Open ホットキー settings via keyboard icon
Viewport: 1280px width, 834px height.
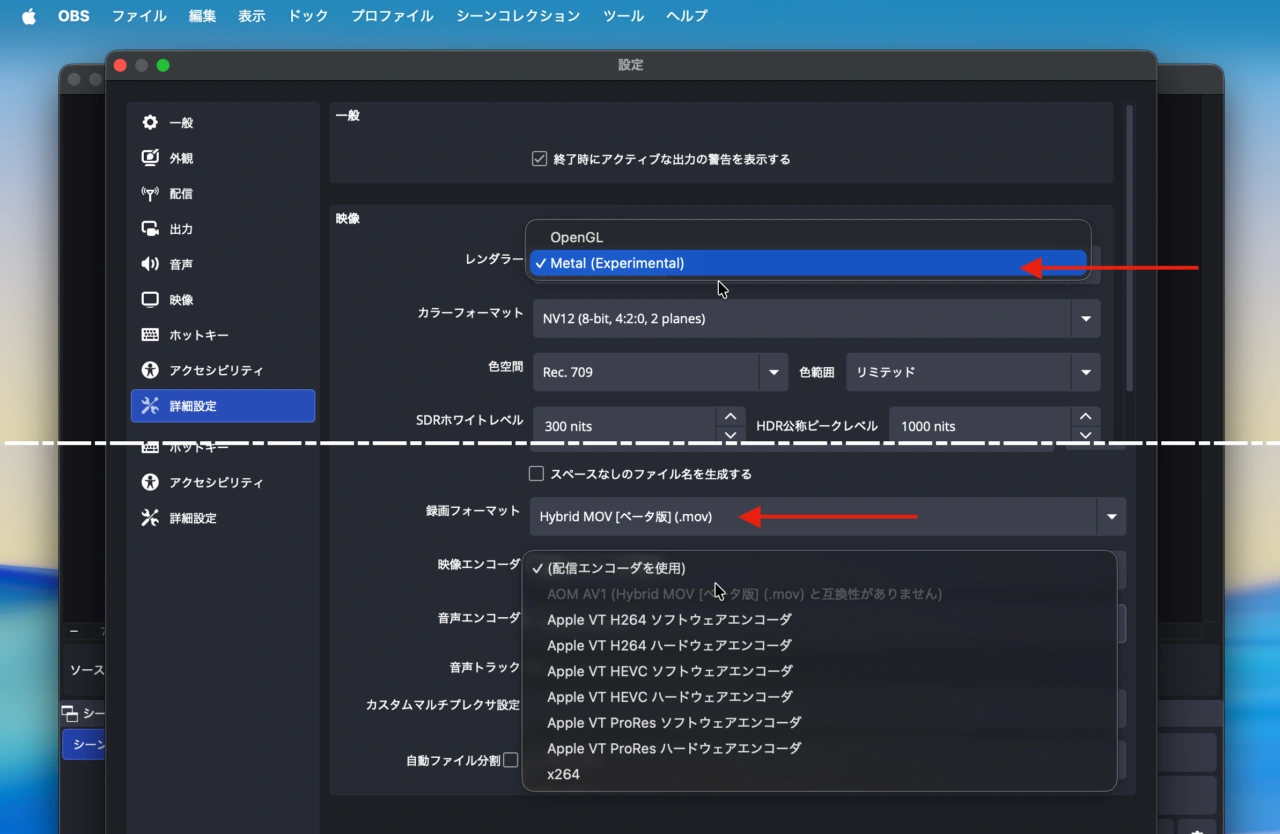pyautogui.click(x=148, y=334)
